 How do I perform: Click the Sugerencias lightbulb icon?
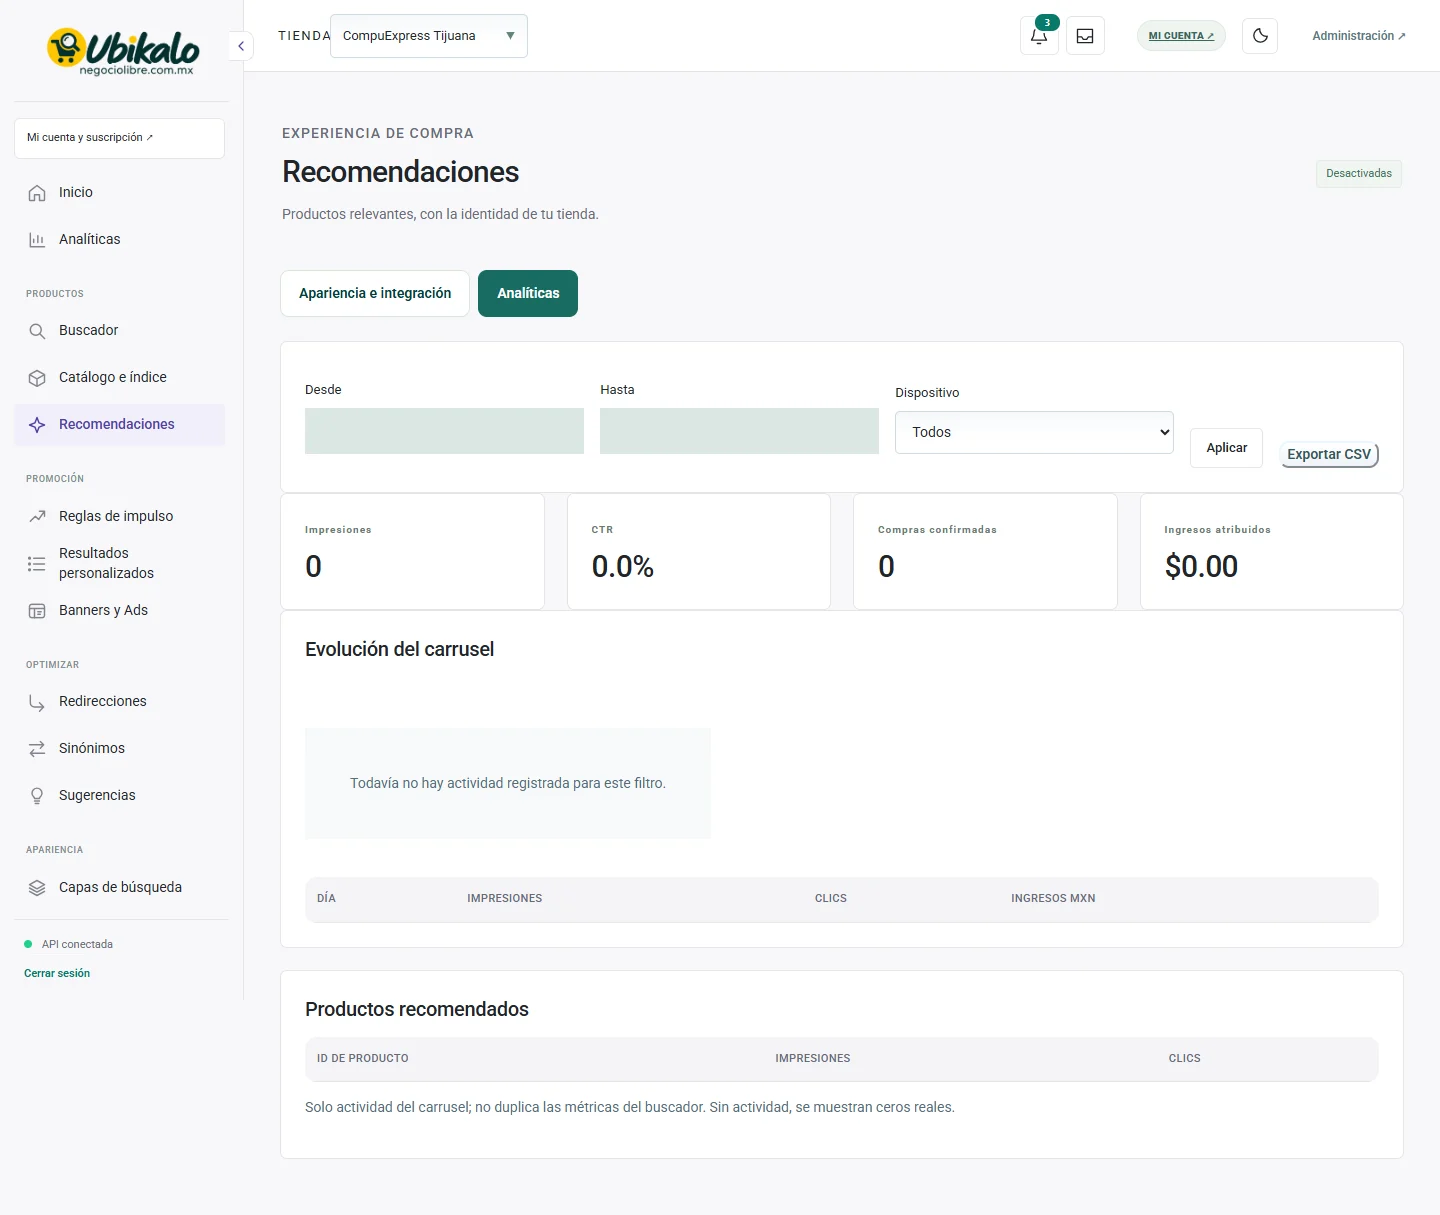click(x=37, y=796)
